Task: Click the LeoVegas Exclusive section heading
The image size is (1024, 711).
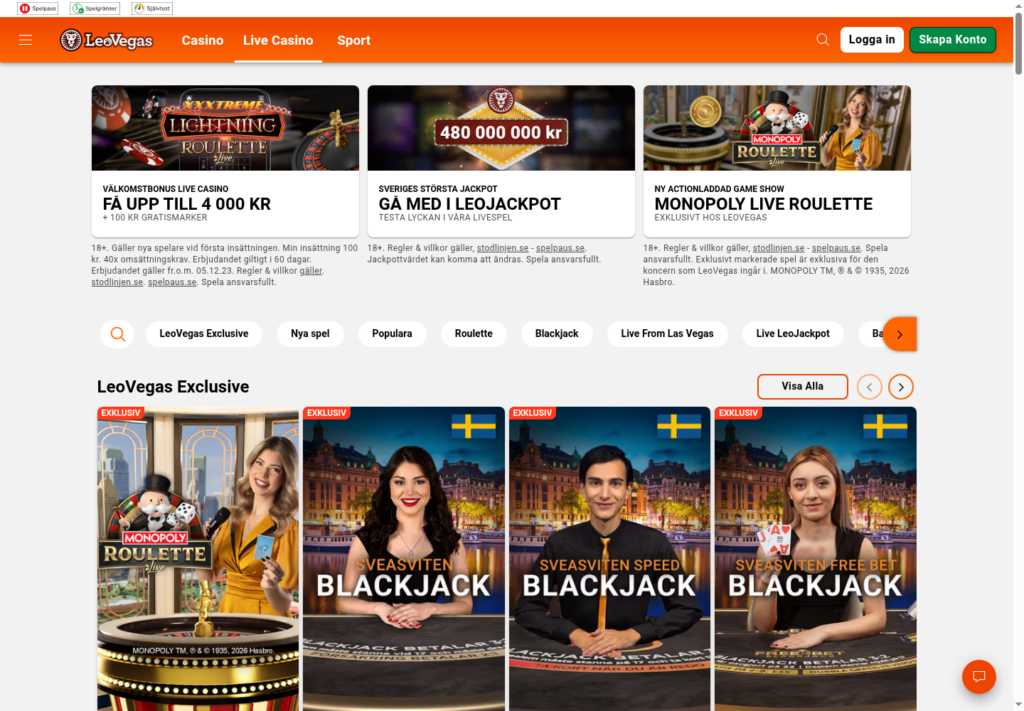Action: (x=173, y=387)
